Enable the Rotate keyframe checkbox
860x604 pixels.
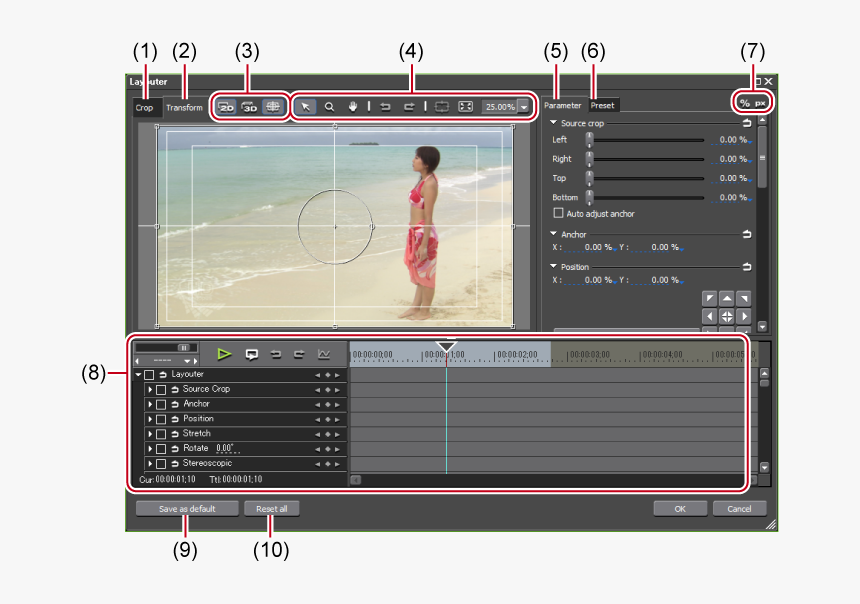pyautogui.click(x=161, y=449)
